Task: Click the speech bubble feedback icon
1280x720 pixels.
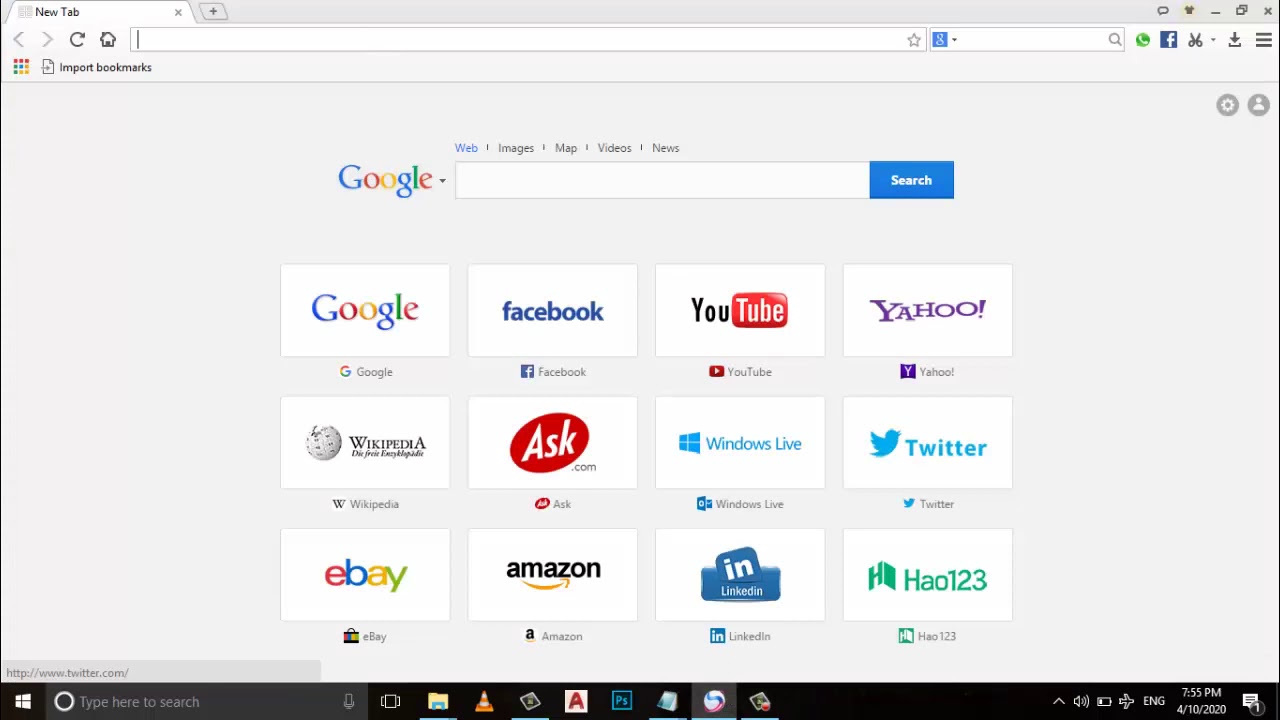Action: (1163, 11)
